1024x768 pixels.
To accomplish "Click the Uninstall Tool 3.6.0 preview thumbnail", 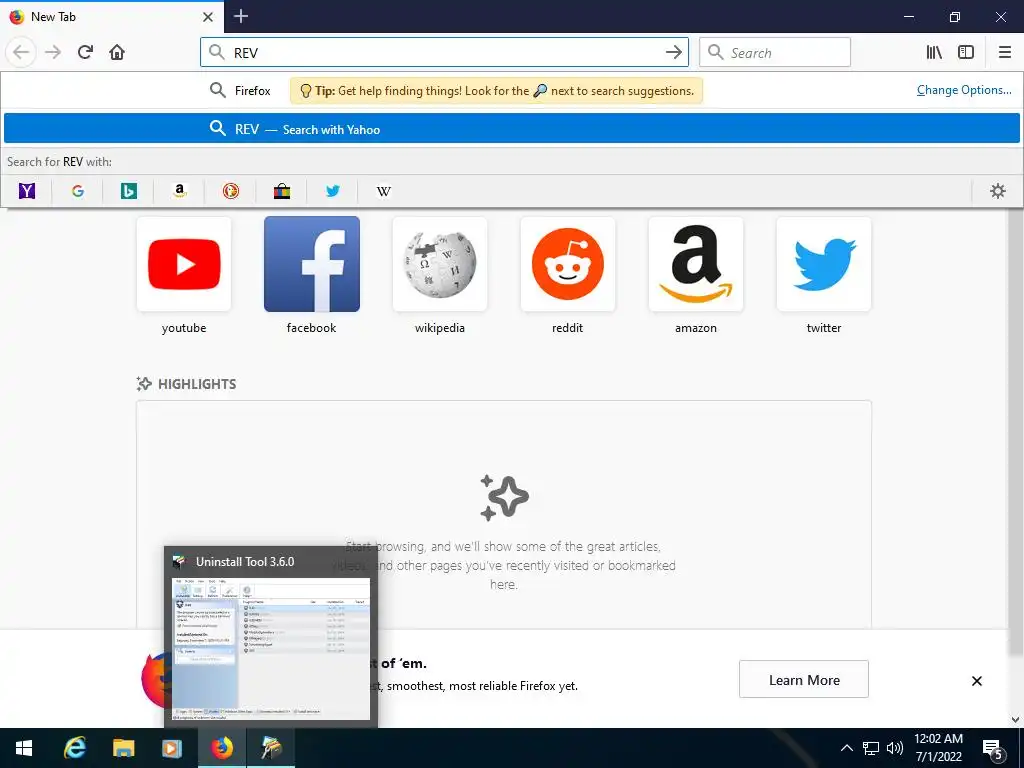I will (271, 648).
